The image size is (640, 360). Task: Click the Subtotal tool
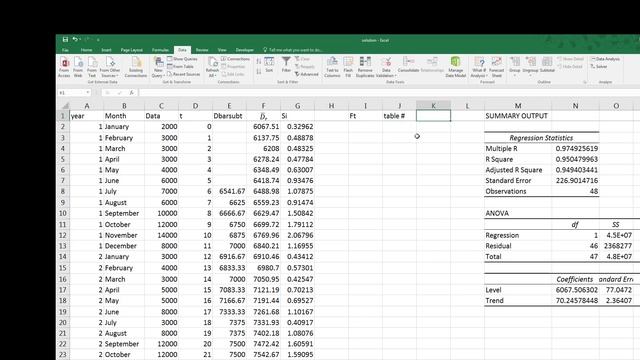point(547,64)
